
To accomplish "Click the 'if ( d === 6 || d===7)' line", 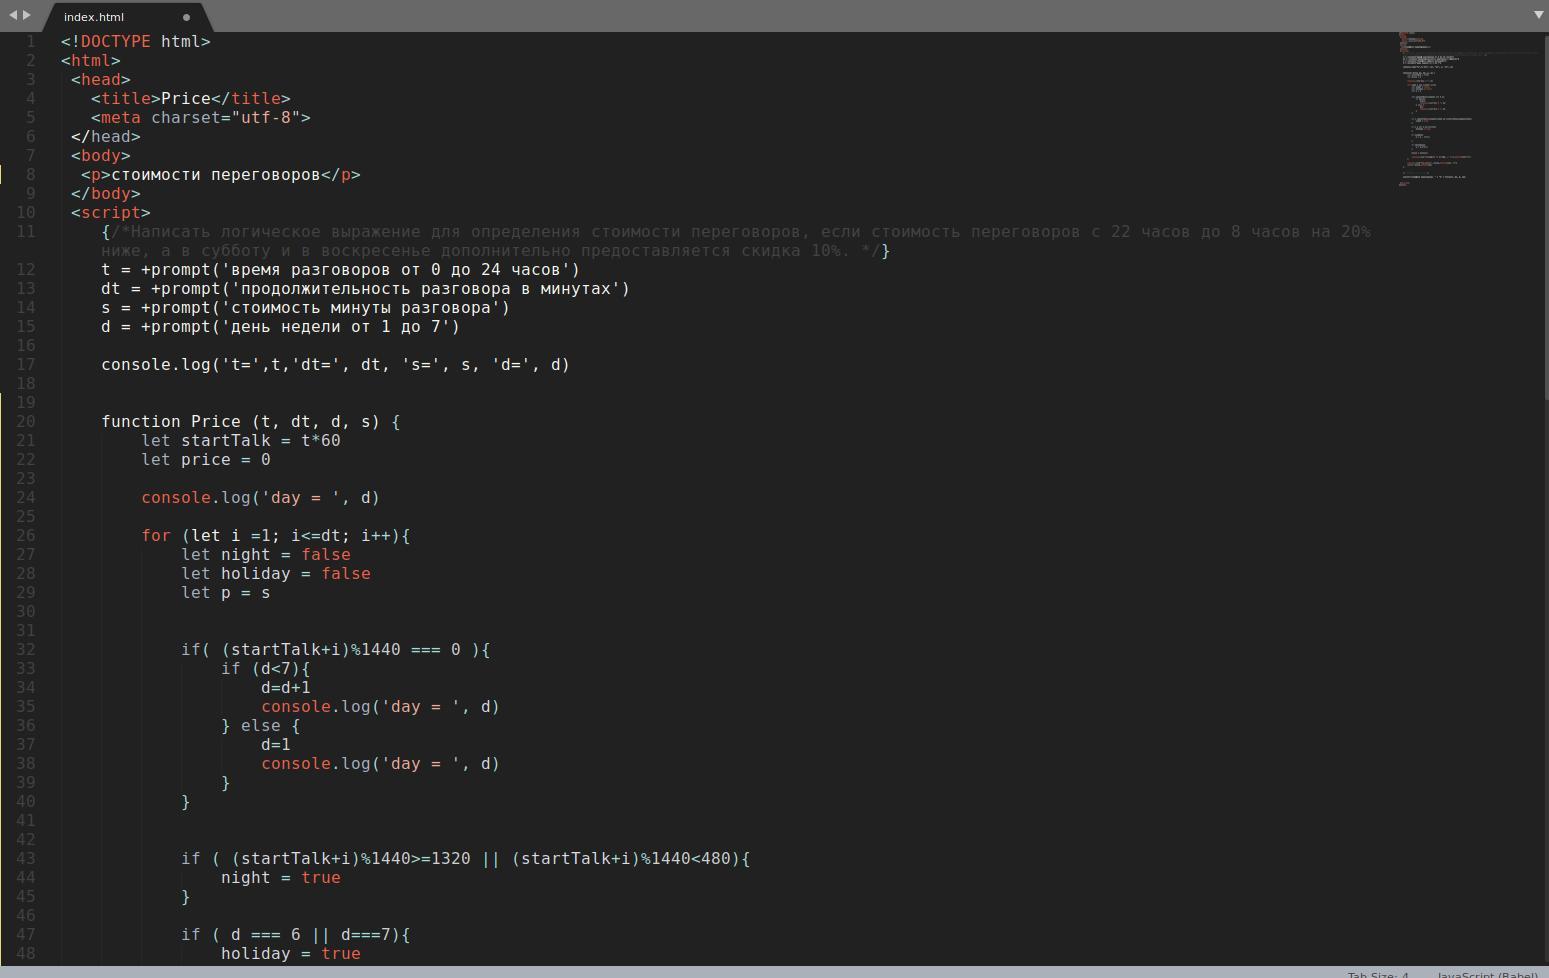I will (295, 934).
